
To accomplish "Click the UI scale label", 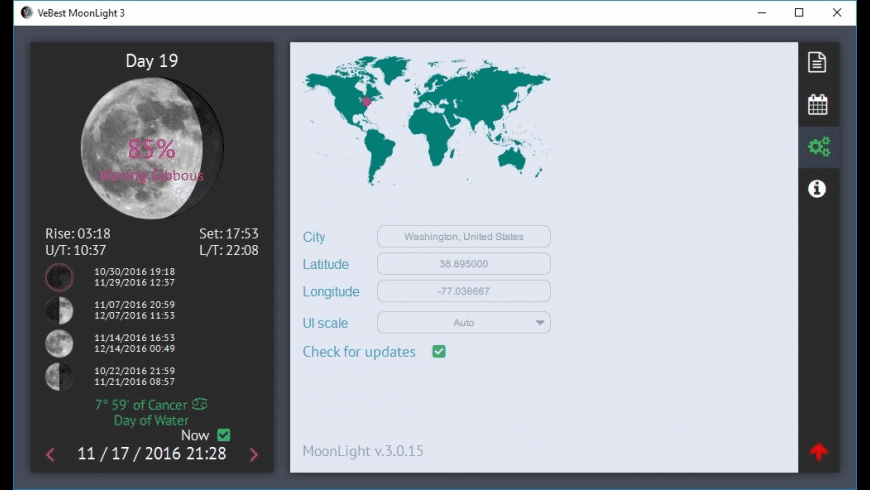I will [x=325, y=323].
